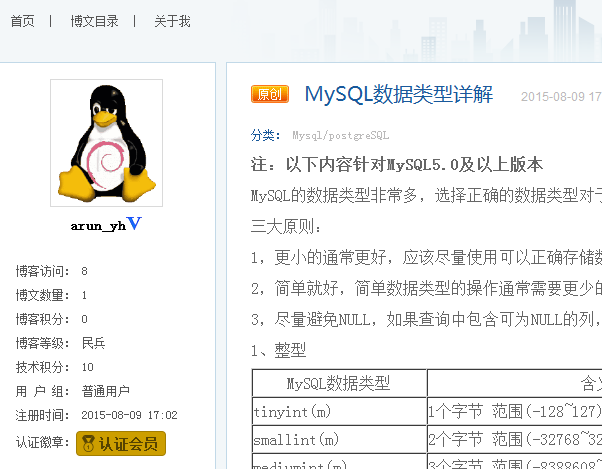Screen dimensions: 602x469
Task: Click the orange 原创 badge
Action: (x=270, y=94)
